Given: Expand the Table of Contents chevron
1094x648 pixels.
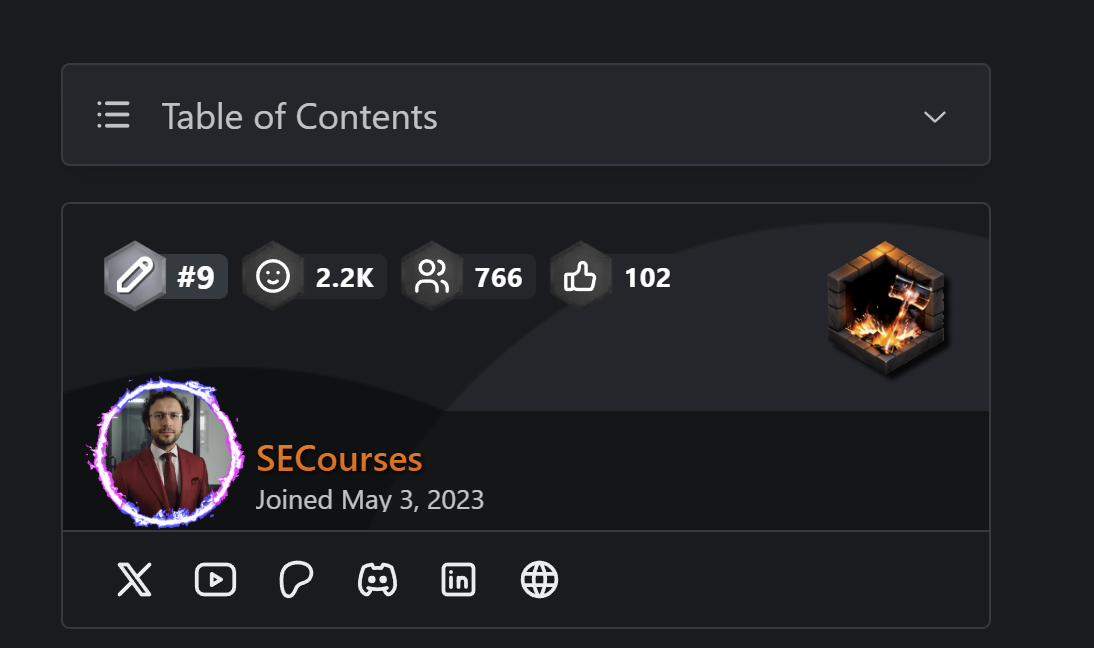Looking at the screenshot, I should click(x=934, y=117).
